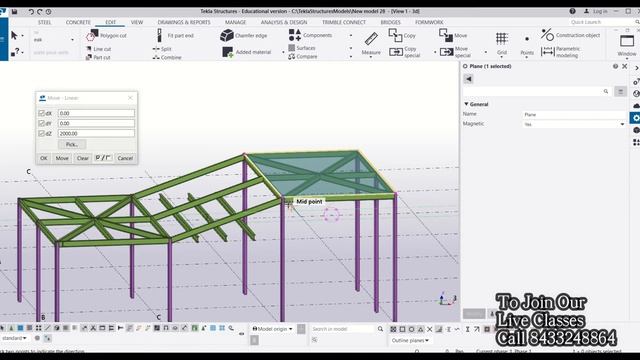The height and width of the screenshot is (360, 640).
Task: Open the TRIMBLE CONNECT tab
Action: 344,22
